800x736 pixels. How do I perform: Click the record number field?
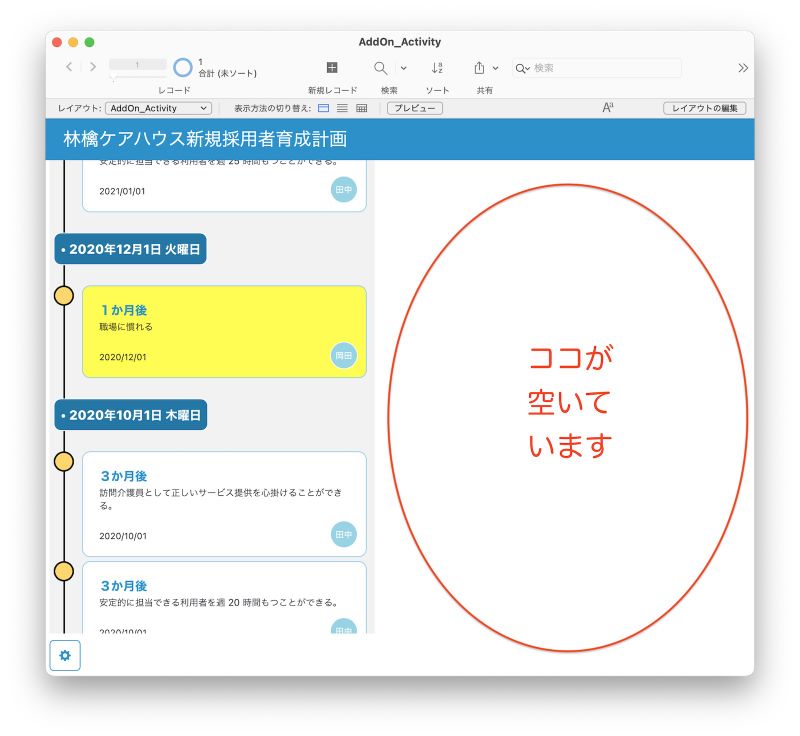[x=138, y=64]
